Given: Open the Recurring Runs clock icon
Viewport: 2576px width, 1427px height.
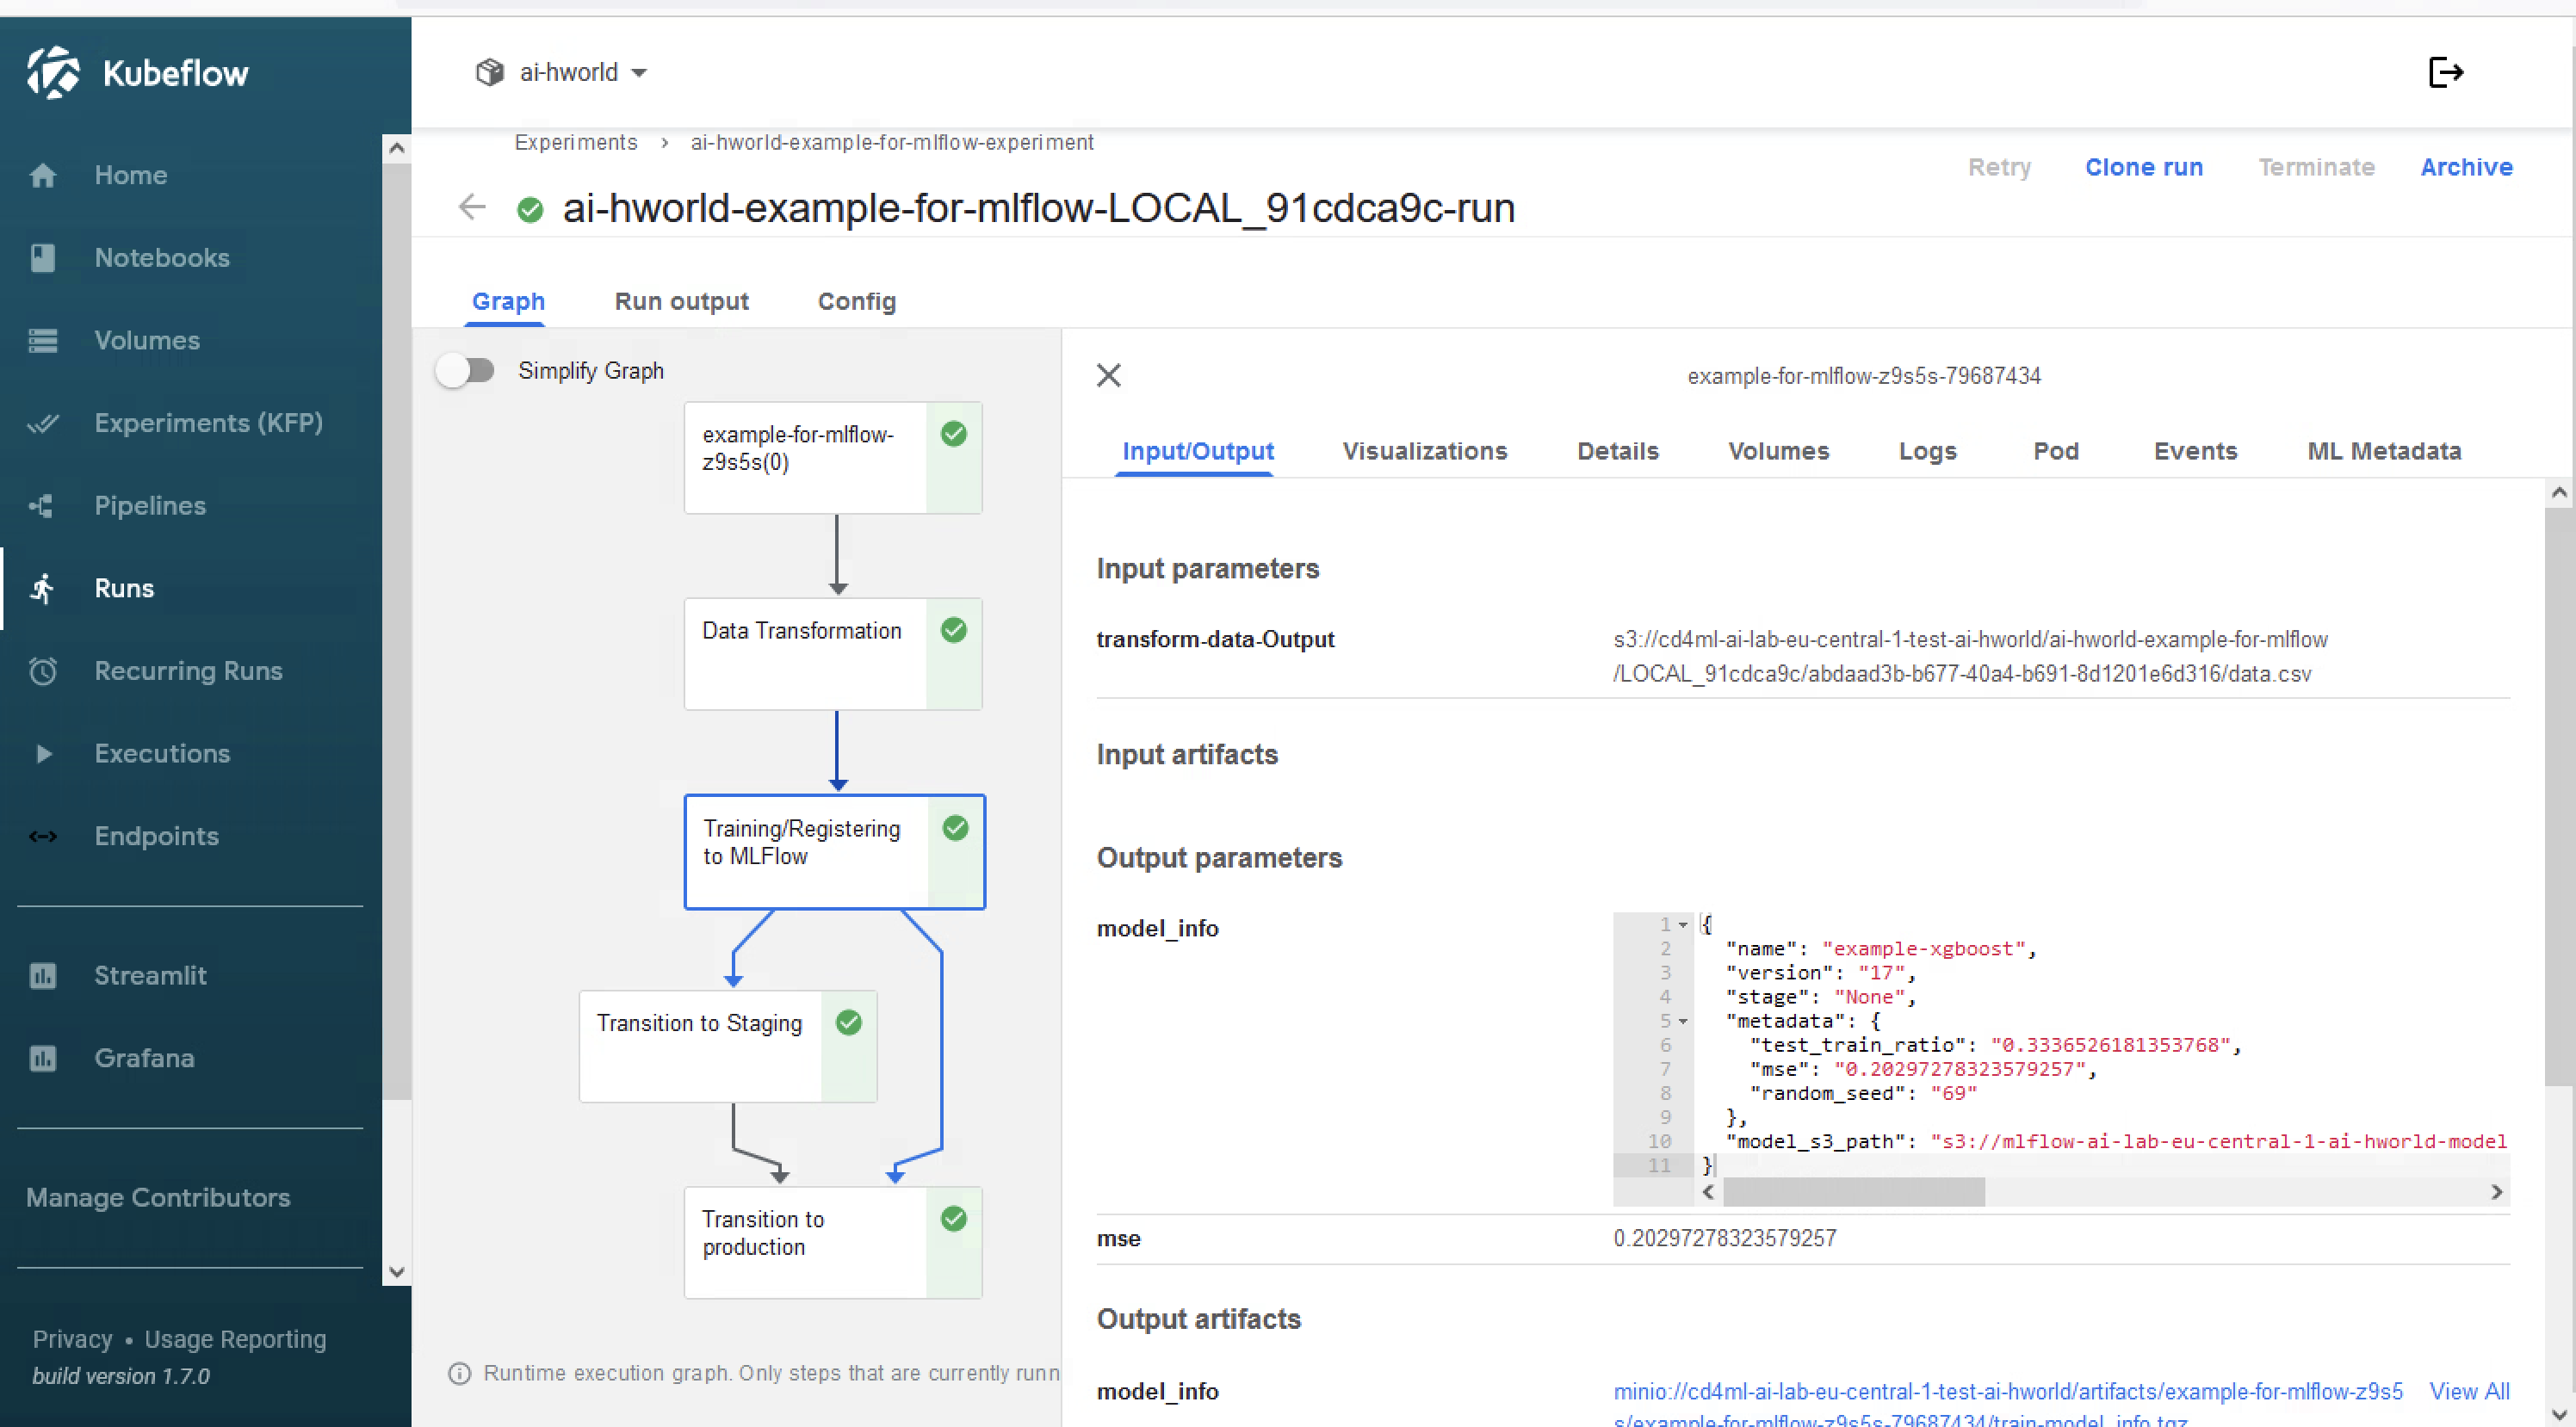Looking at the screenshot, I should pyautogui.click(x=43, y=671).
